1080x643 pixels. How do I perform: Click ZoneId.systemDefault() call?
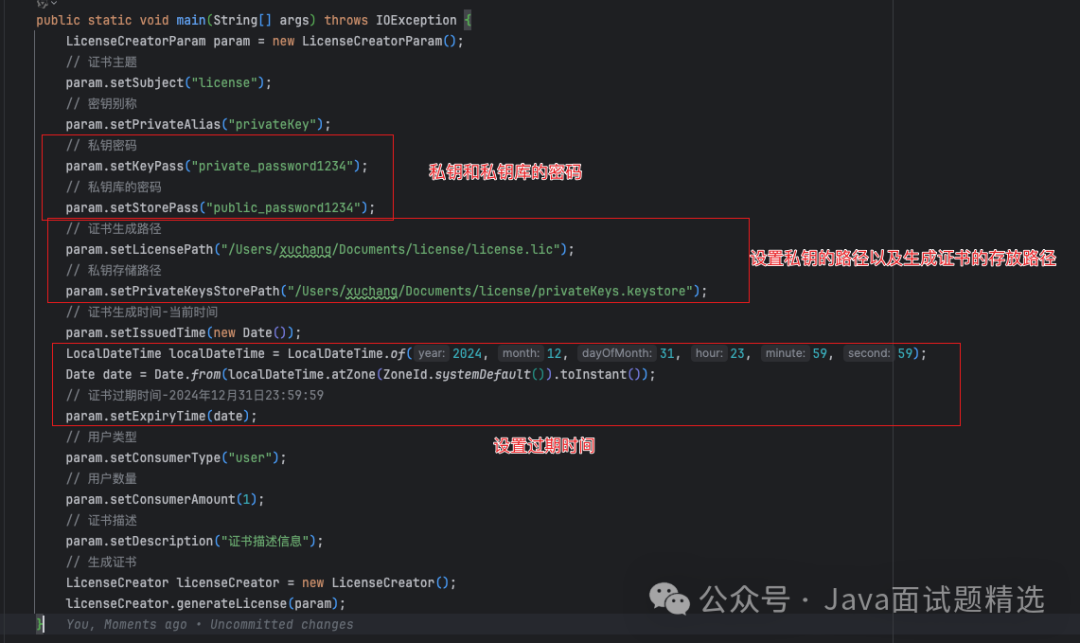(464, 375)
